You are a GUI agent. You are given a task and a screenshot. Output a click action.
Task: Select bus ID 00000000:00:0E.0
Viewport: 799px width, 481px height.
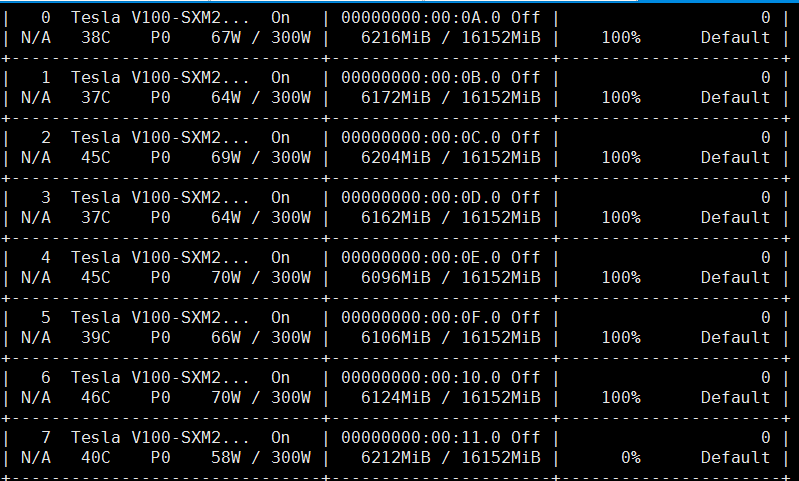point(421,258)
